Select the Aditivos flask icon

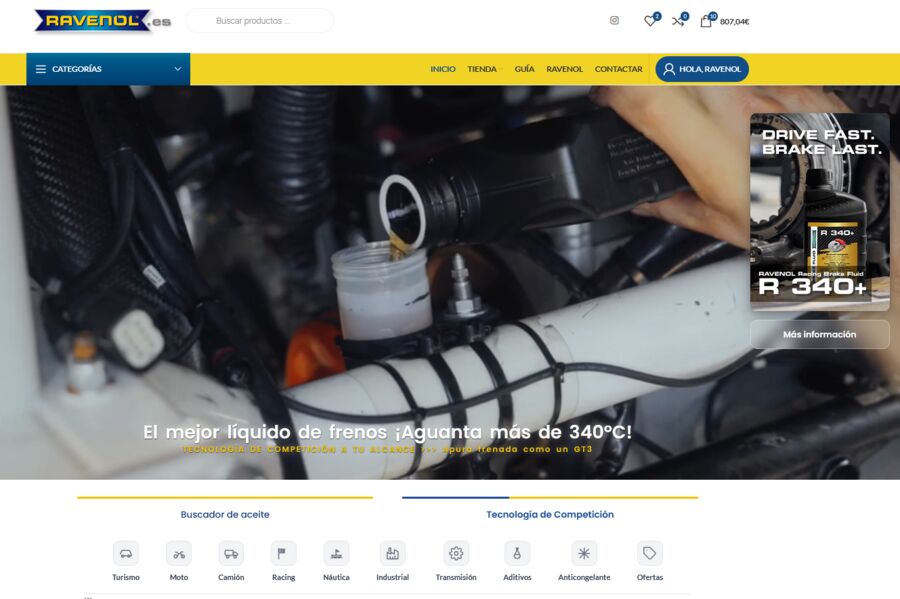tap(517, 554)
